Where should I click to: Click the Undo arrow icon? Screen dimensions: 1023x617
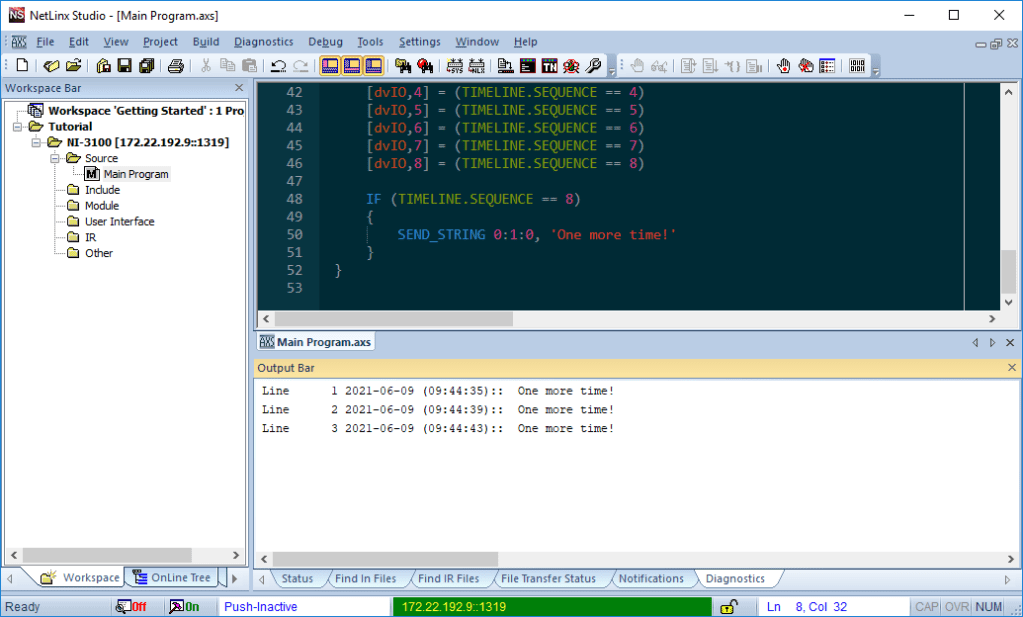pyautogui.click(x=279, y=66)
